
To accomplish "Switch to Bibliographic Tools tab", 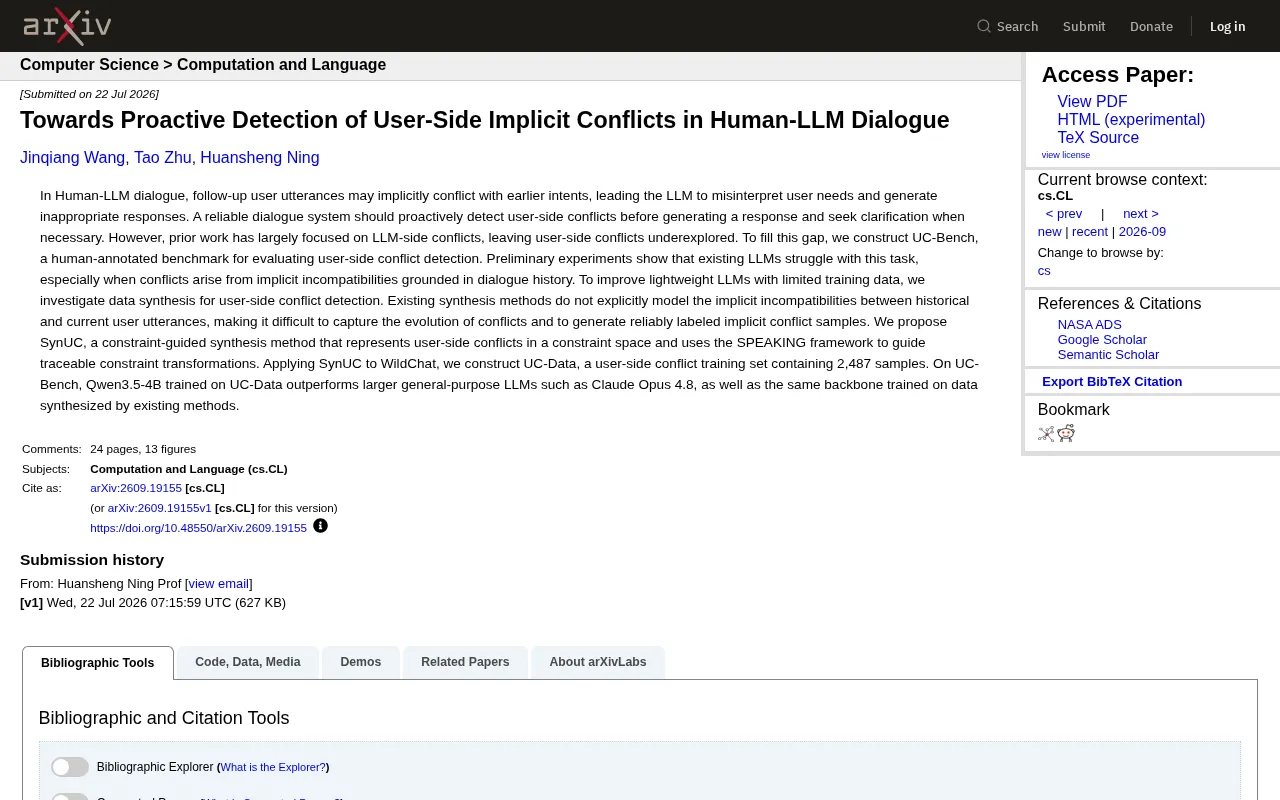I will click(98, 663).
